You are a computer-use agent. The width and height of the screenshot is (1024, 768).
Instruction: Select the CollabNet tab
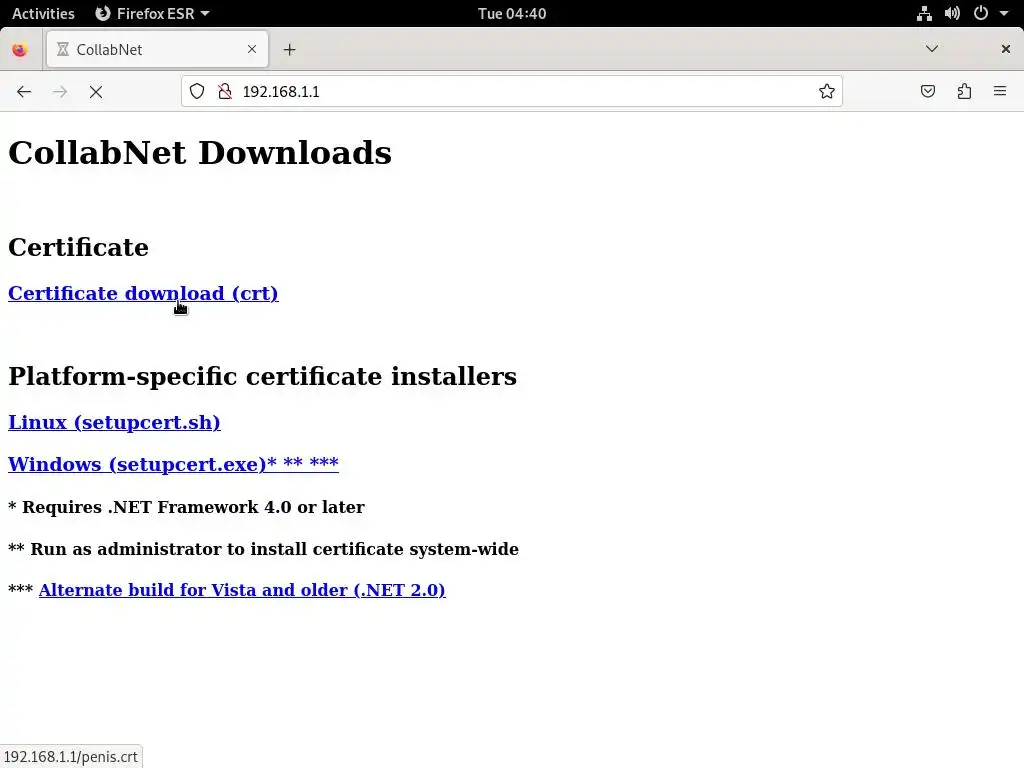pos(157,49)
